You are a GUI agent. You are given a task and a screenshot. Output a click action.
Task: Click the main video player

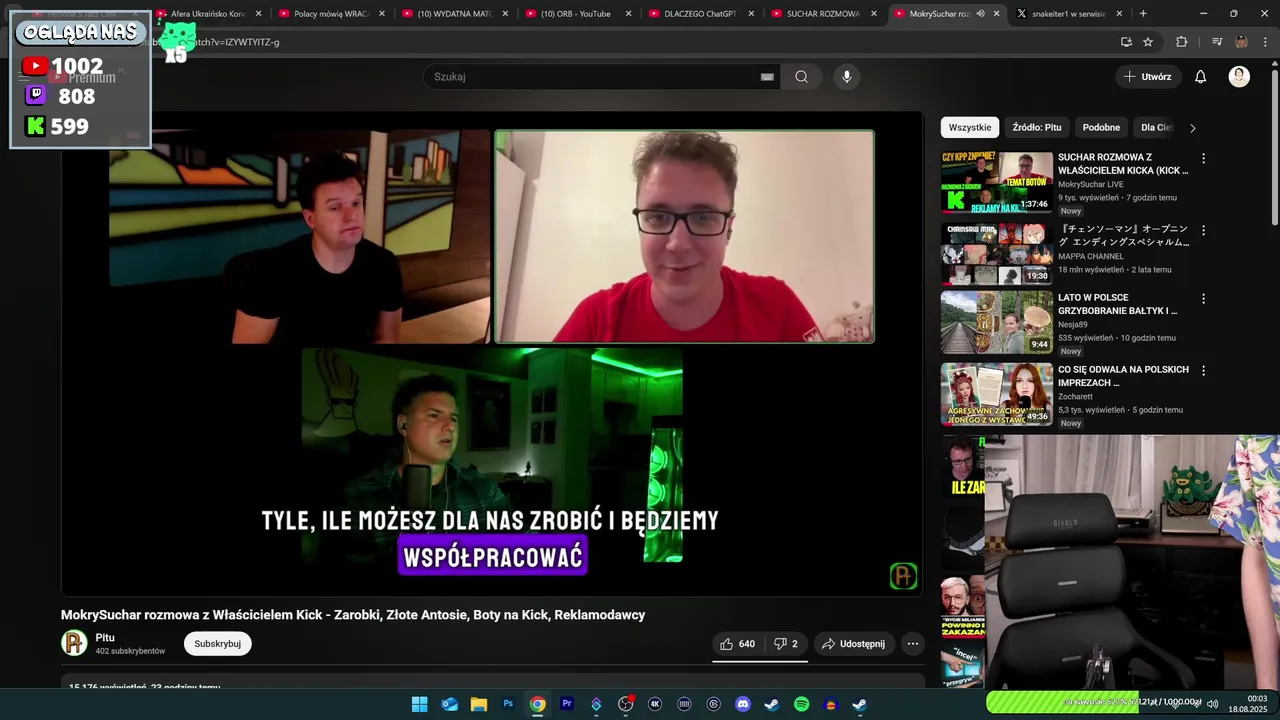[x=492, y=353]
